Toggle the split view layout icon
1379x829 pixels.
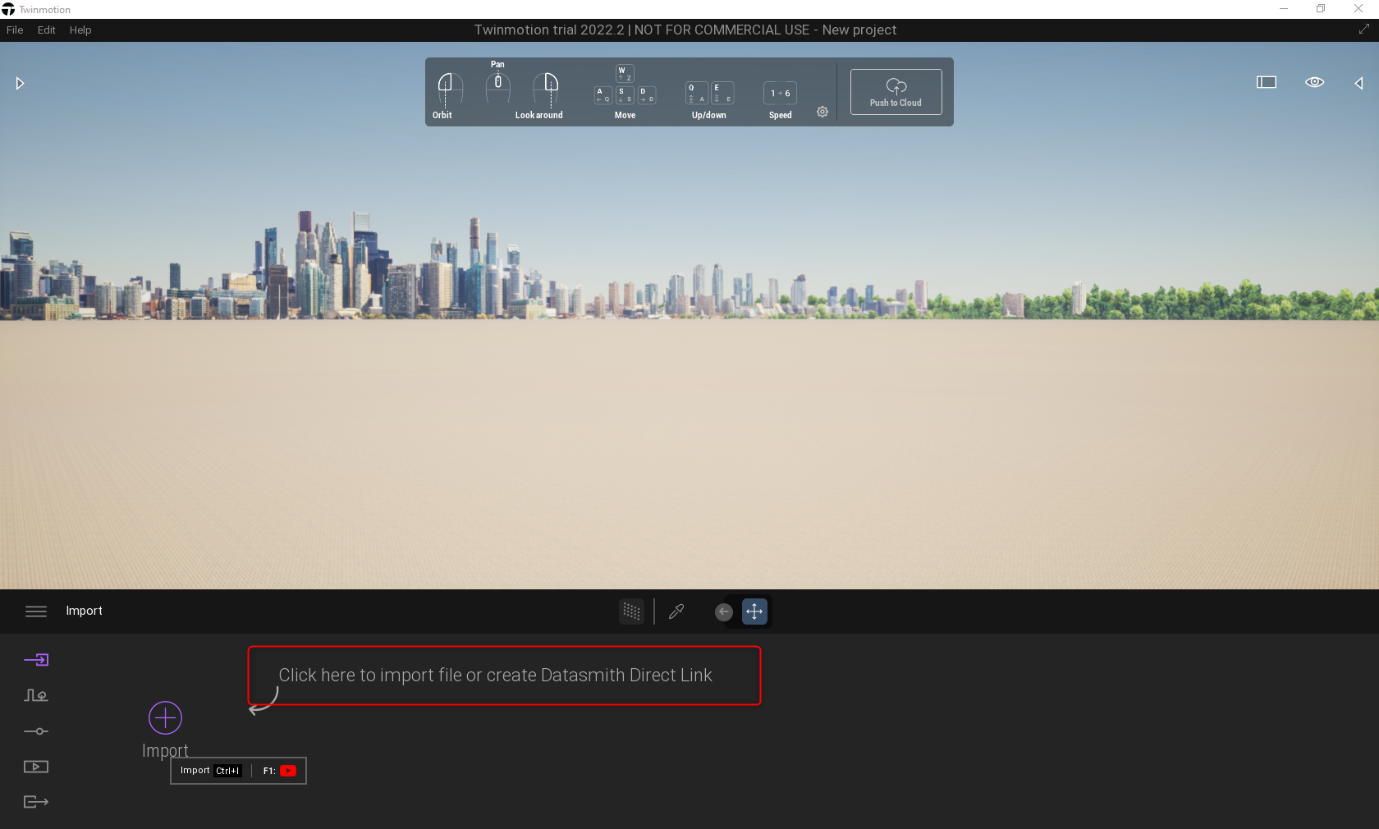tap(1266, 83)
